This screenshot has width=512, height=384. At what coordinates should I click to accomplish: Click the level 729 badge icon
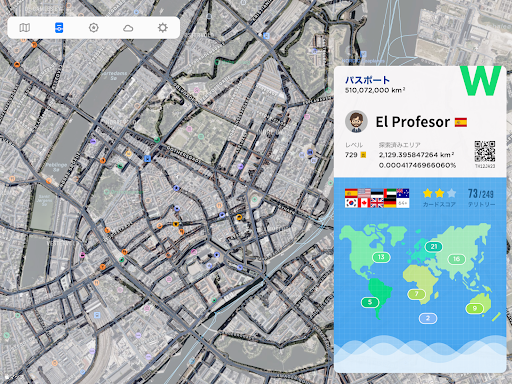(x=363, y=155)
